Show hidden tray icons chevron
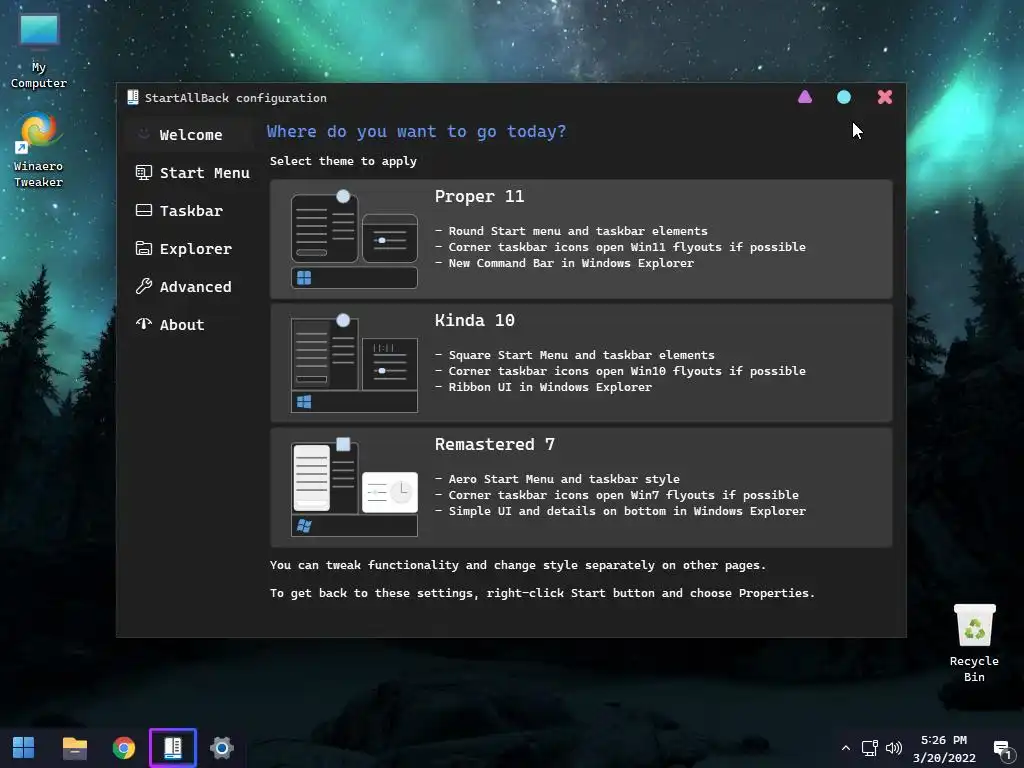The height and width of the screenshot is (768, 1024). pyautogui.click(x=846, y=748)
